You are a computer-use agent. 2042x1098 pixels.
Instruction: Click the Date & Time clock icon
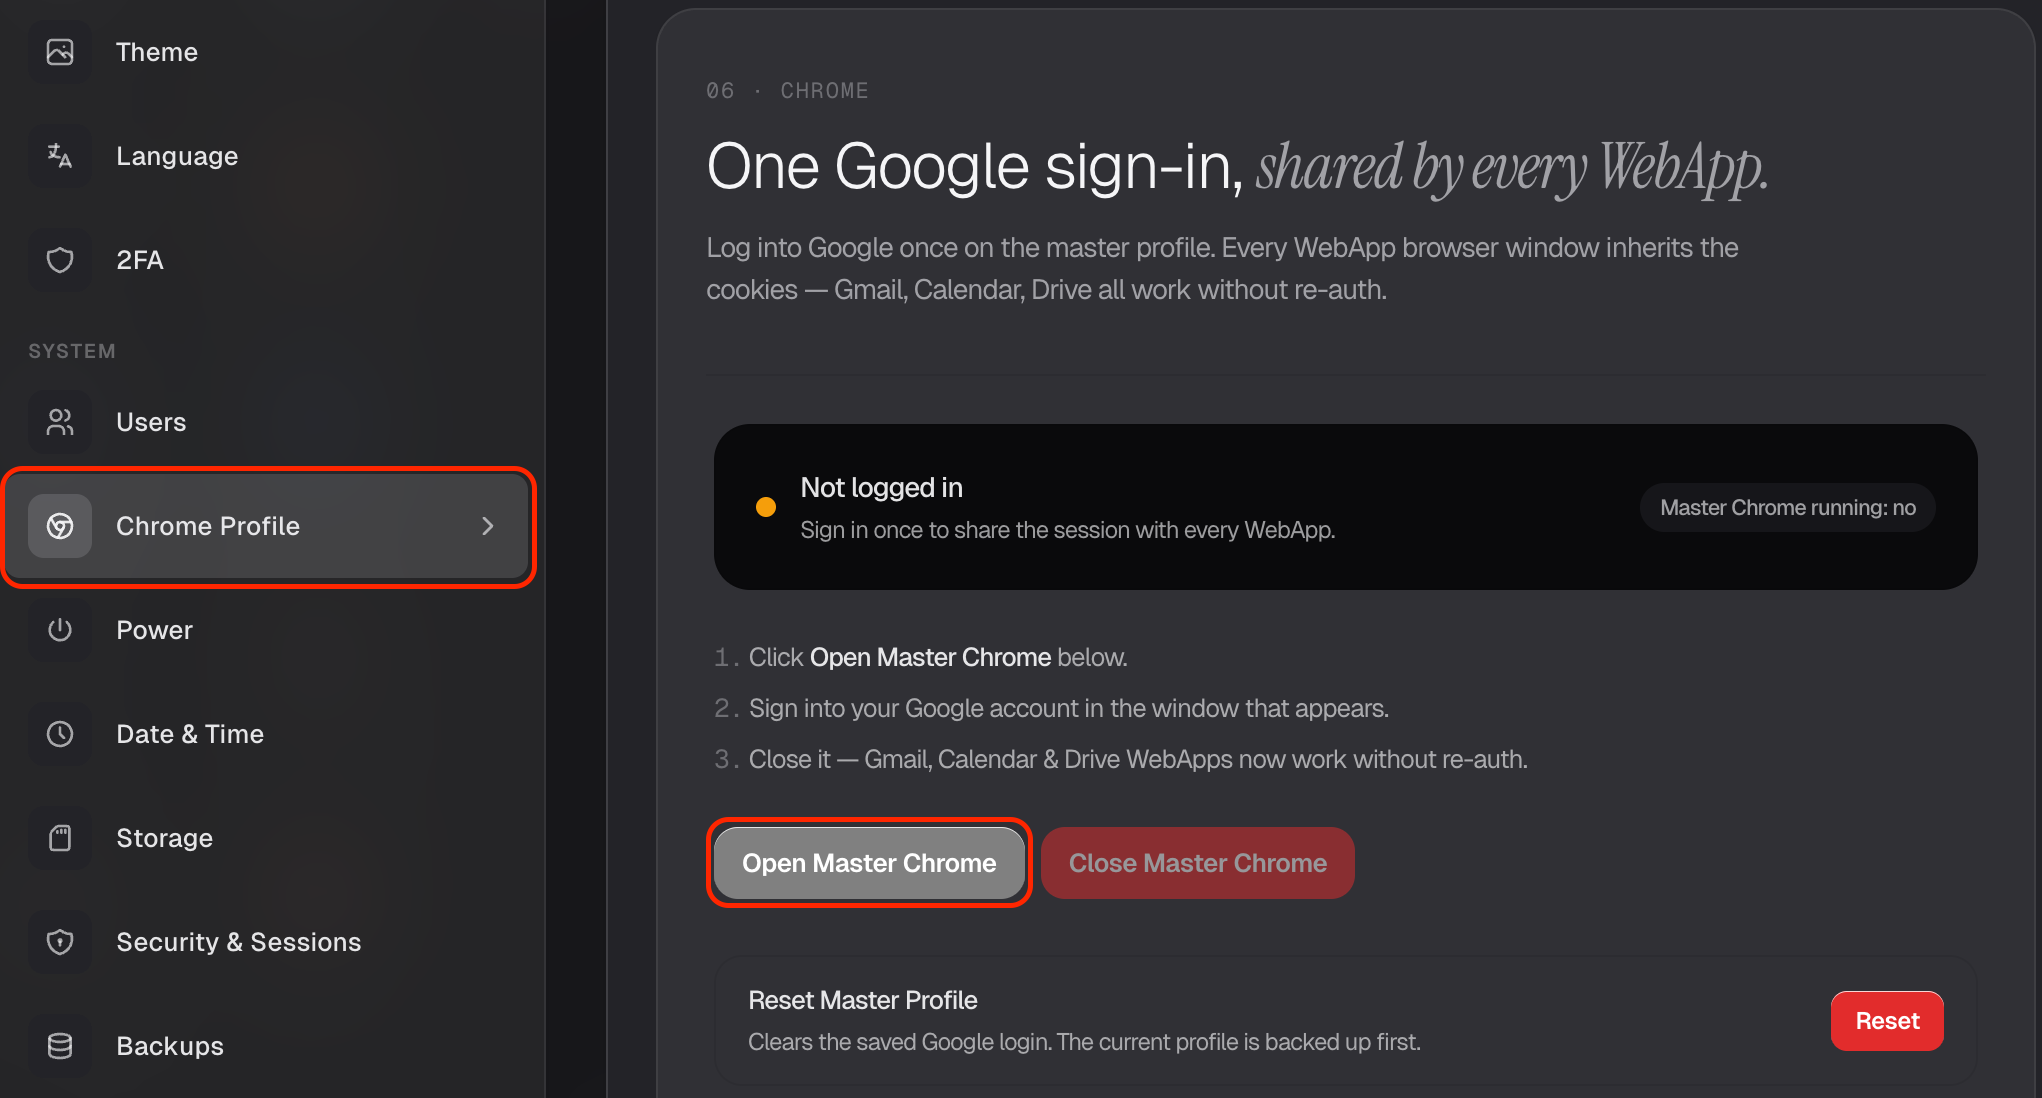tap(60, 734)
